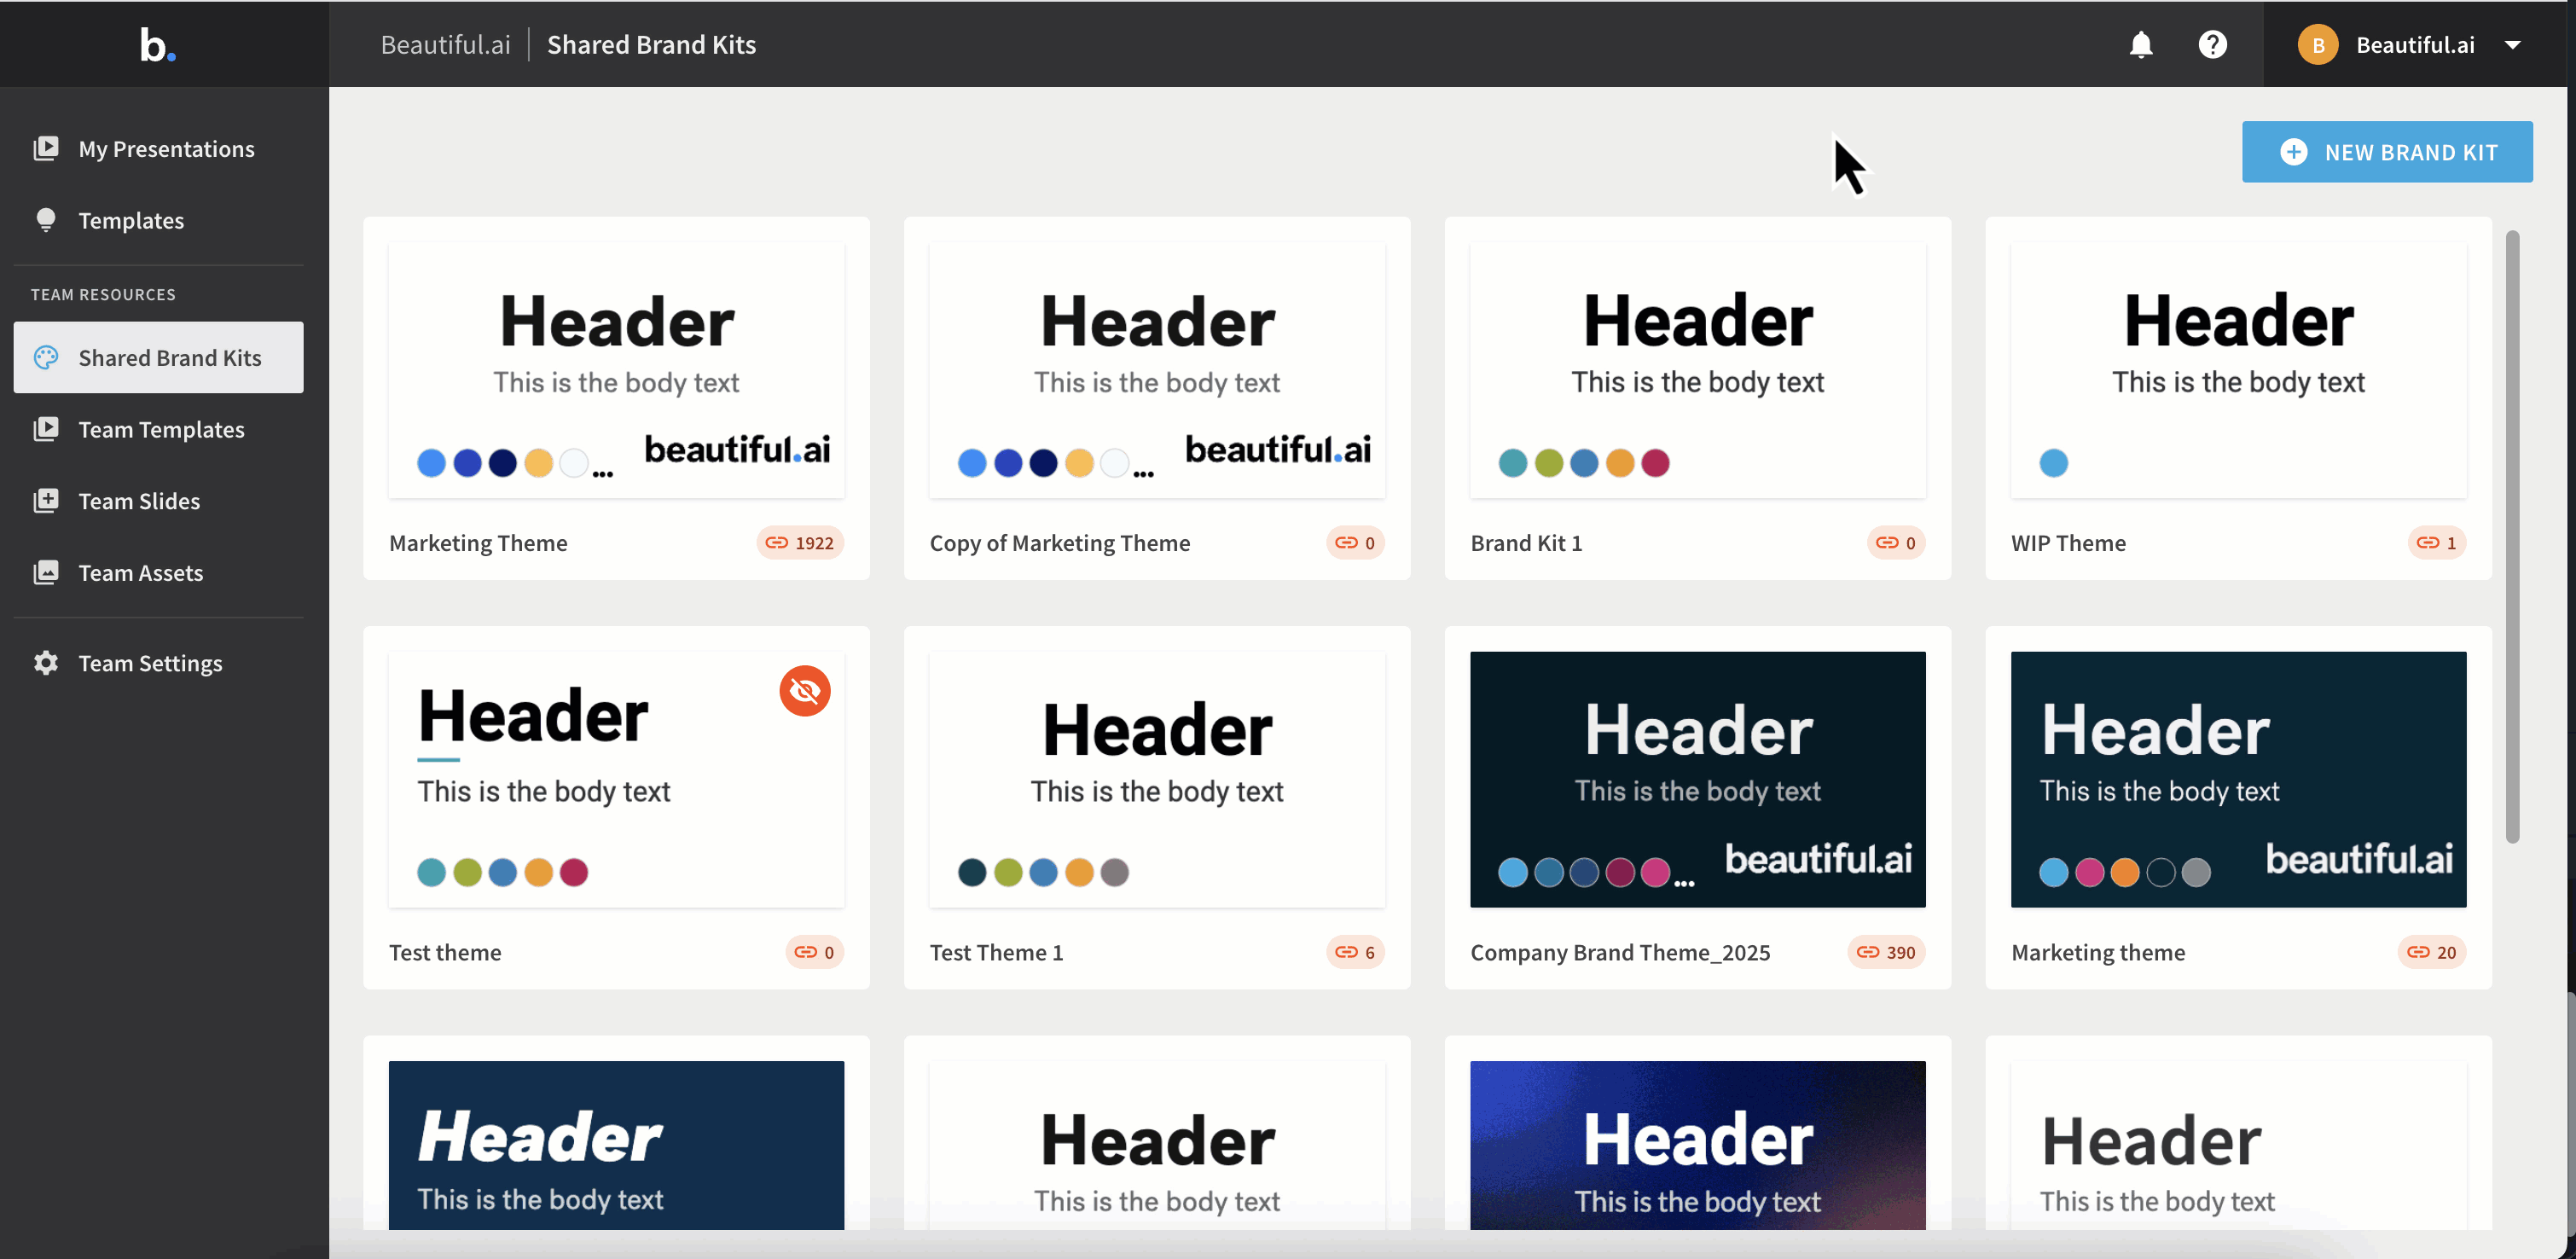This screenshot has width=2576, height=1259.
Task: Click the NEW BRAND KIT button
Action: [x=2387, y=152]
